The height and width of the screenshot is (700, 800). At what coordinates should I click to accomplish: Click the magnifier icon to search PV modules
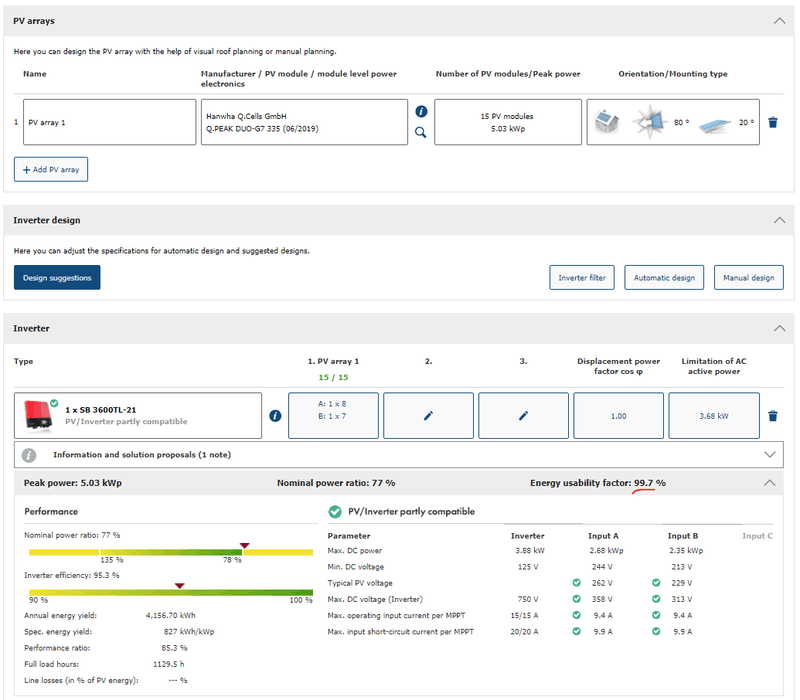421,132
